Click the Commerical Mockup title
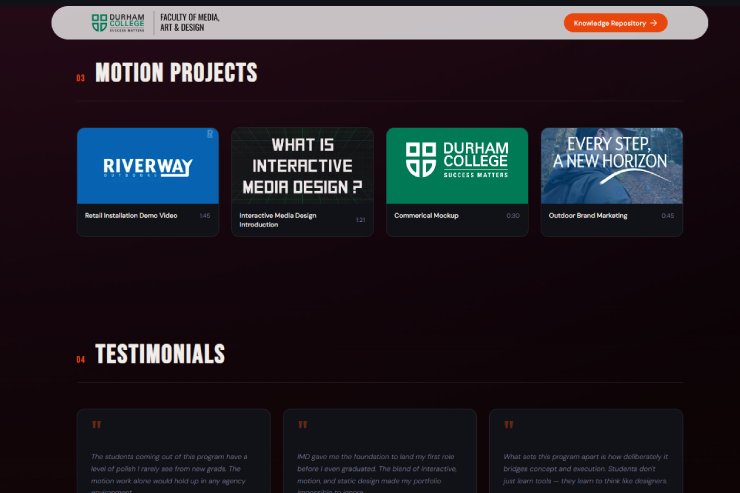The height and width of the screenshot is (493, 740). (426, 215)
